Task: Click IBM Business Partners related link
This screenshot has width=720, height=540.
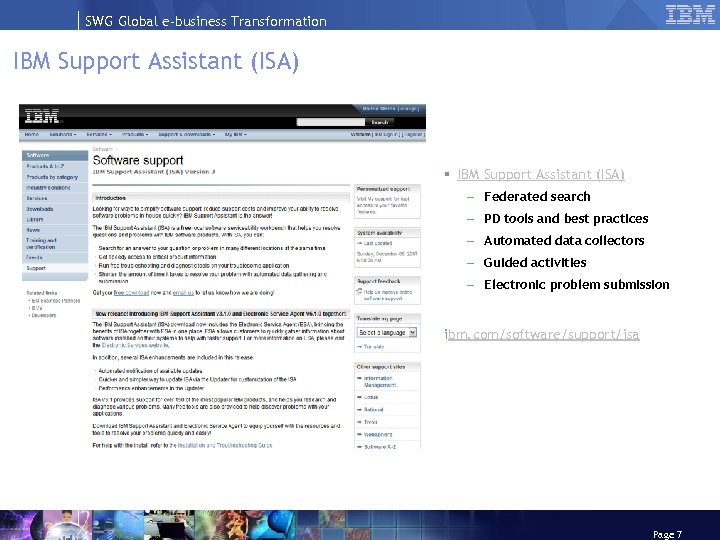Action: (56, 301)
